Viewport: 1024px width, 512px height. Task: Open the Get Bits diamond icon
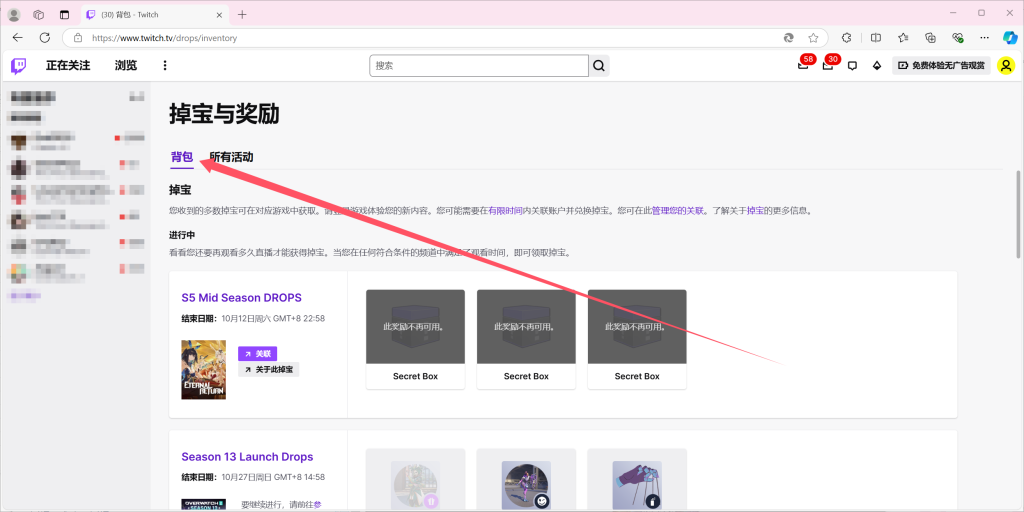coord(877,65)
